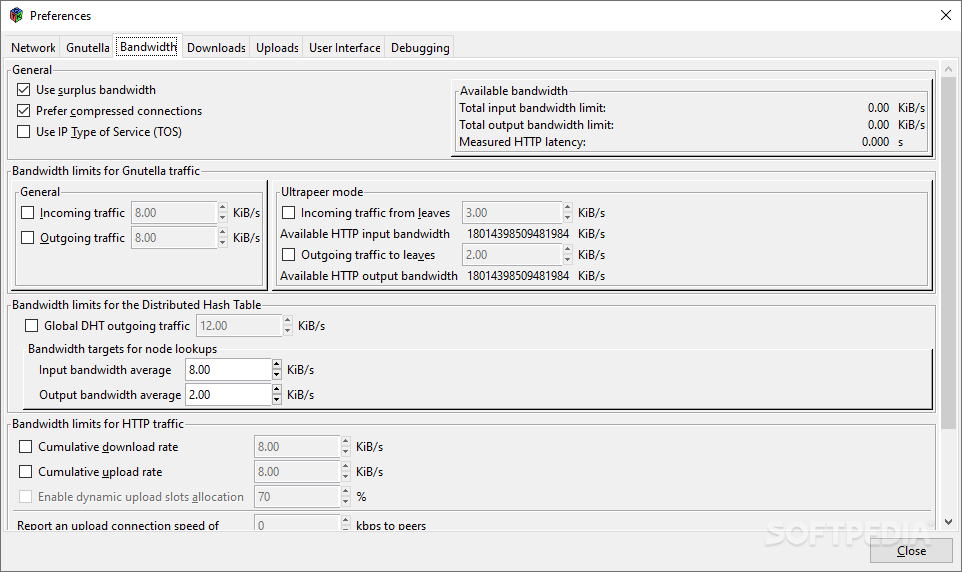Screen dimensions: 962x572
Task: Click the Input bandwidth average field
Action: (x=228, y=369)
